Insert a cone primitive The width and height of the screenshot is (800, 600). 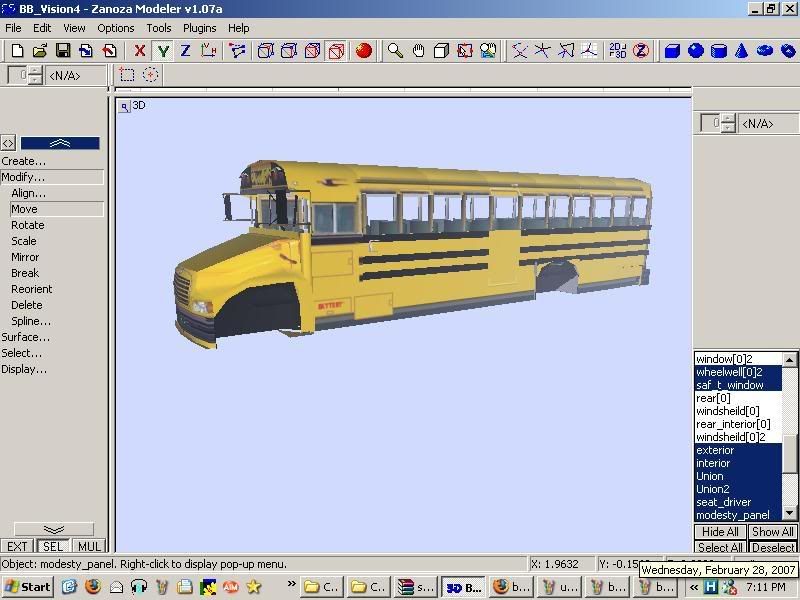pos(742,51)
